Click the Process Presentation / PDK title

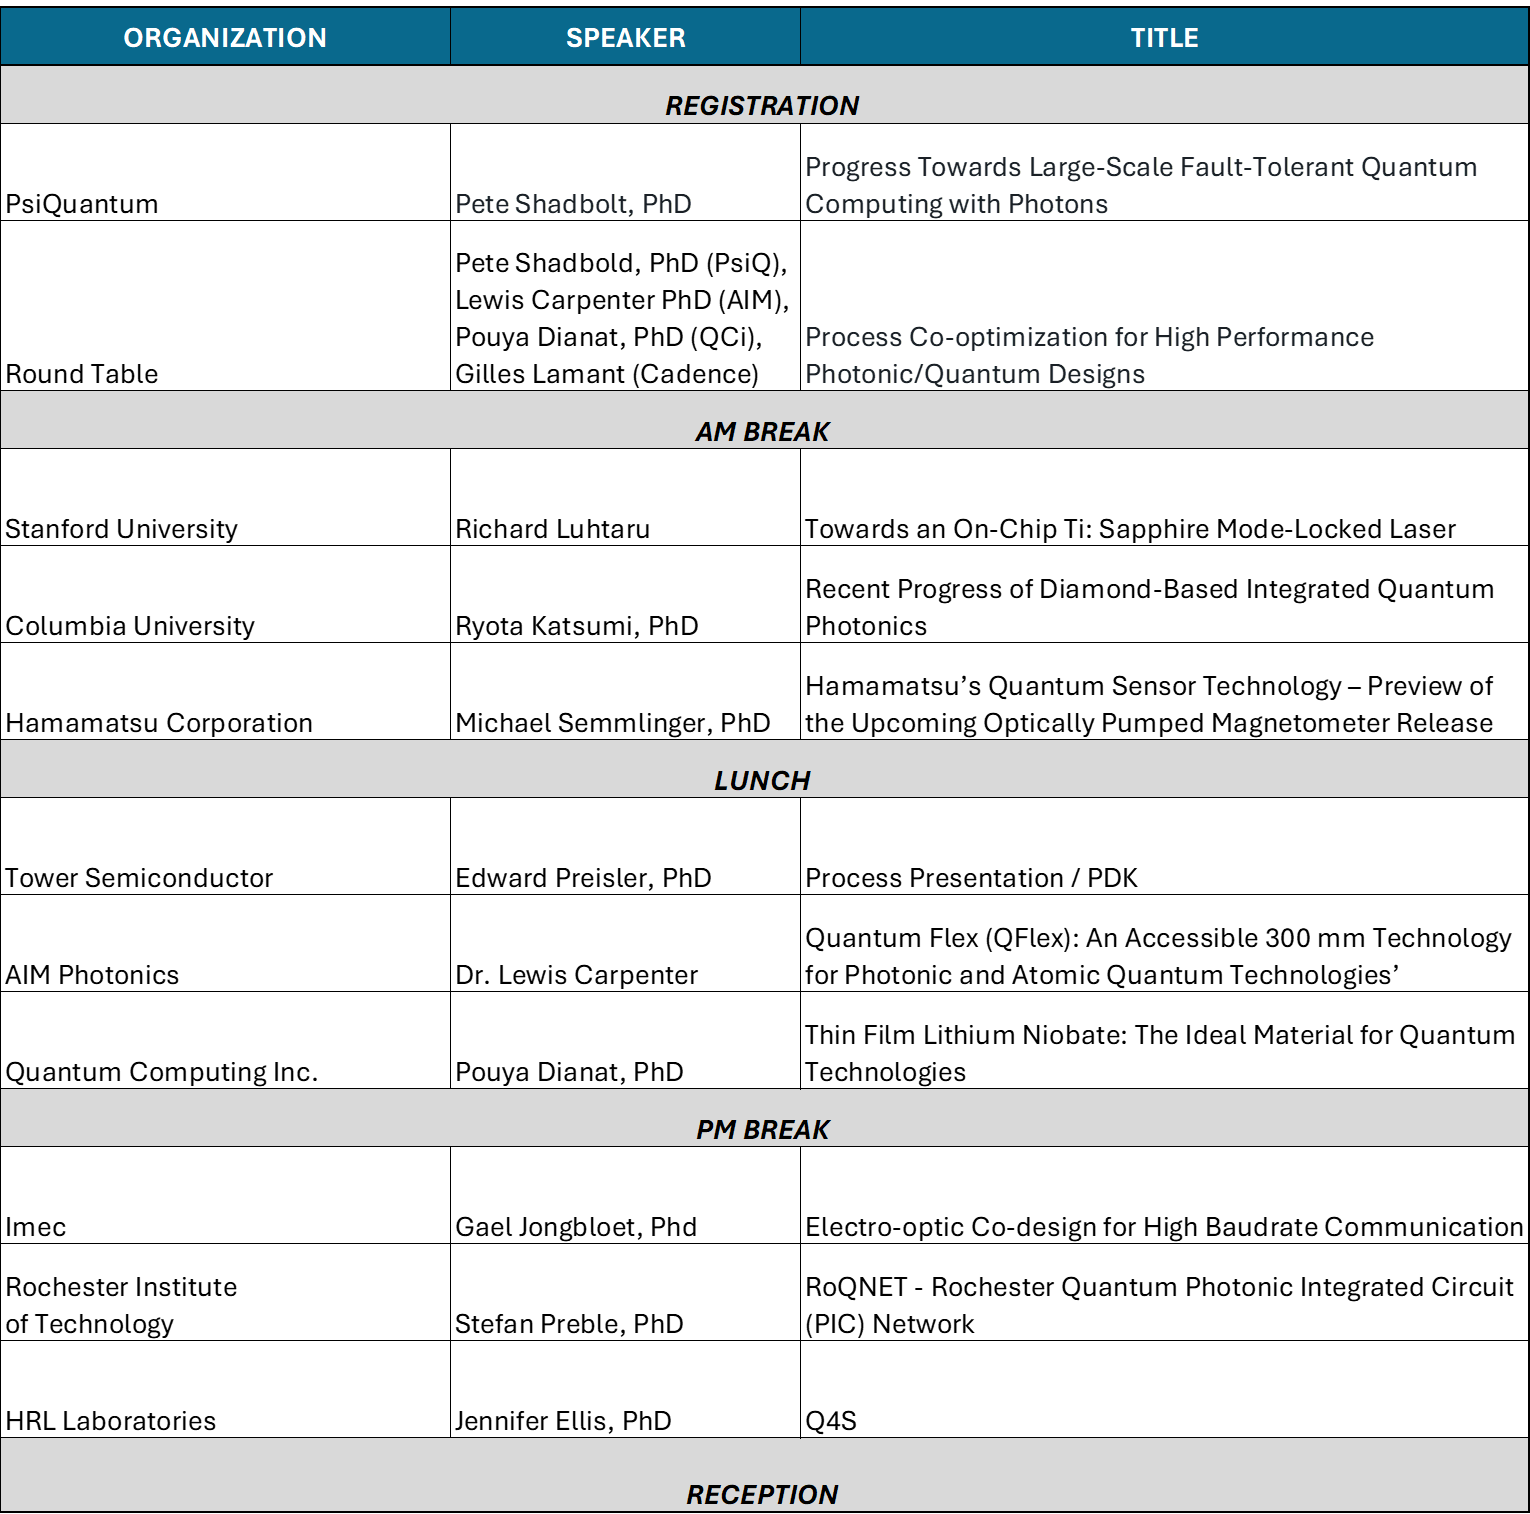1164,846
